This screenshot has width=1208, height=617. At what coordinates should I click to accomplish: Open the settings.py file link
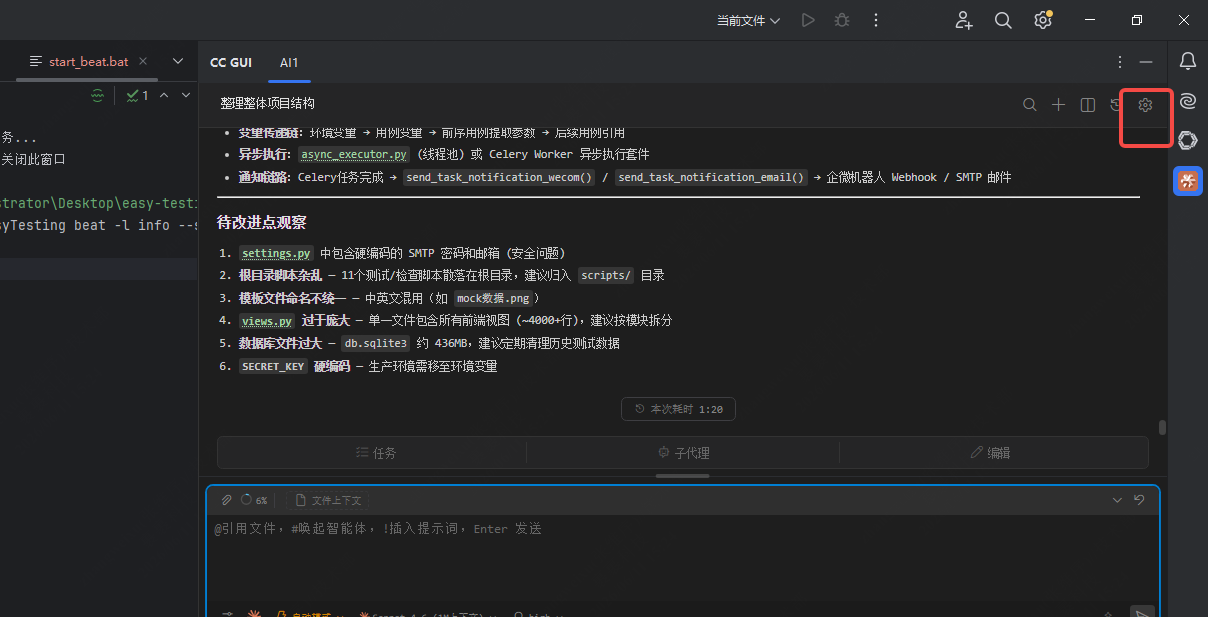click(x=276, y=254)
